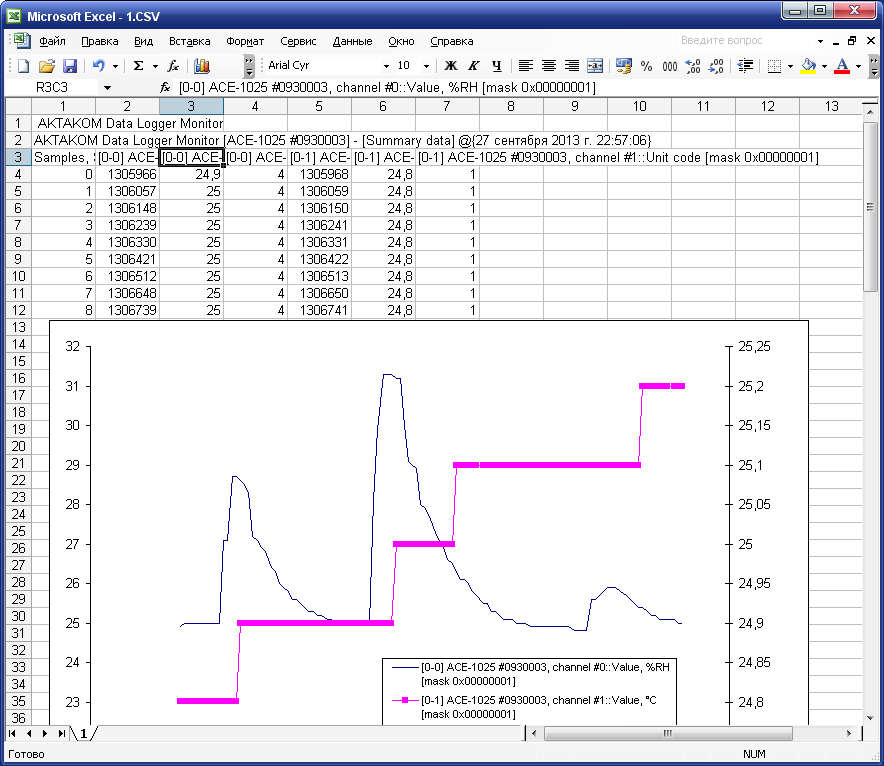This screenshot has width=884, height=766.
Task: Click the Excel document icon beside Файл
Action: [22, 41]
